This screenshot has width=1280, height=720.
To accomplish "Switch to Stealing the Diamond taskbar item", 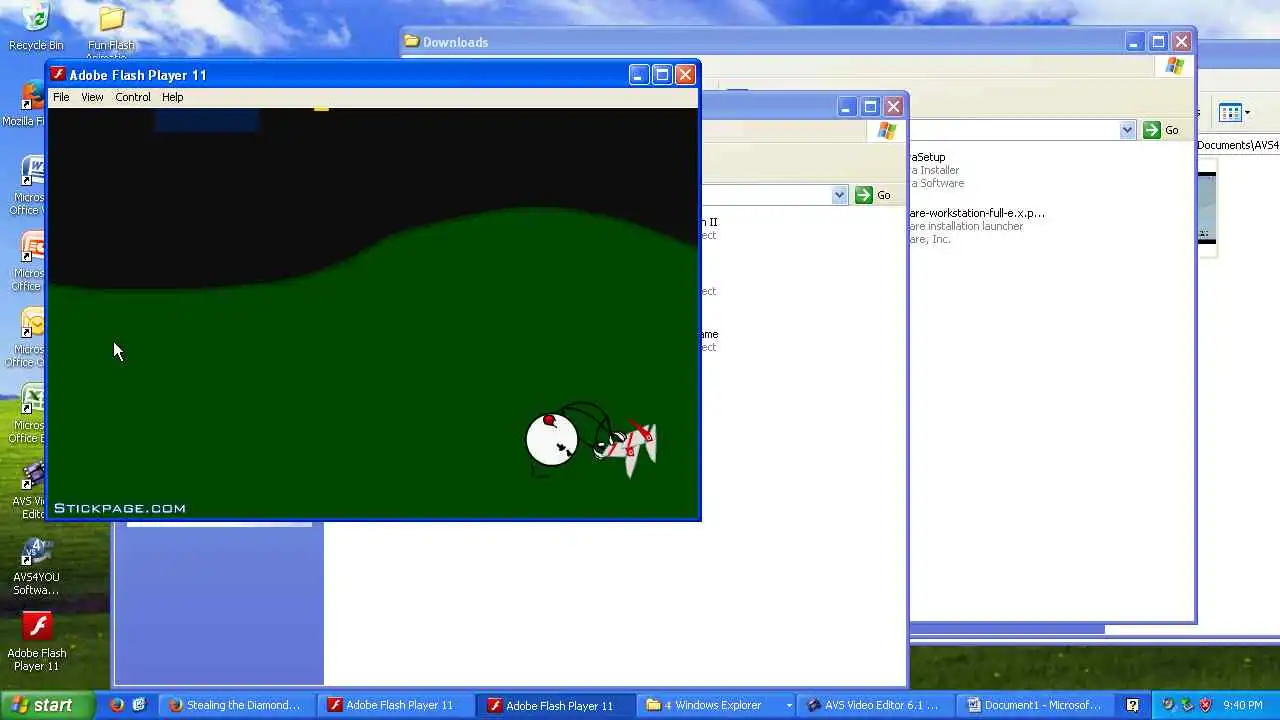I will click(x=236, y=705).
